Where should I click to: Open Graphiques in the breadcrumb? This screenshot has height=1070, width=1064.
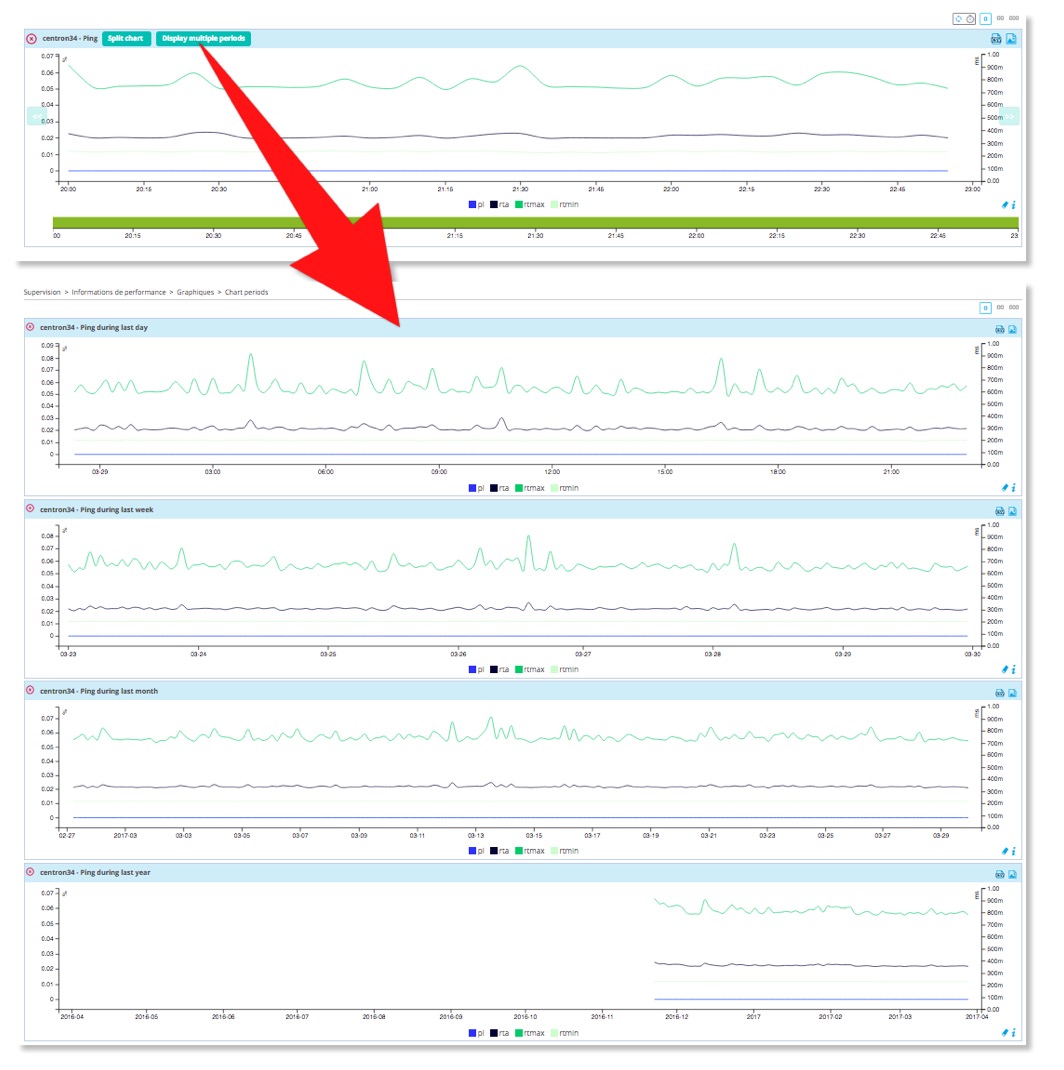(x=195, y=292)
